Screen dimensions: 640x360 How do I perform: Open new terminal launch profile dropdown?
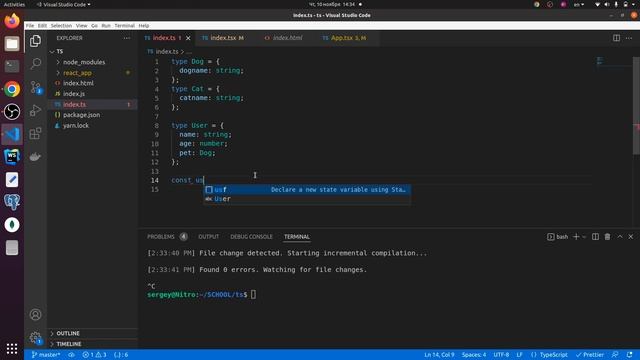point(584,237)
